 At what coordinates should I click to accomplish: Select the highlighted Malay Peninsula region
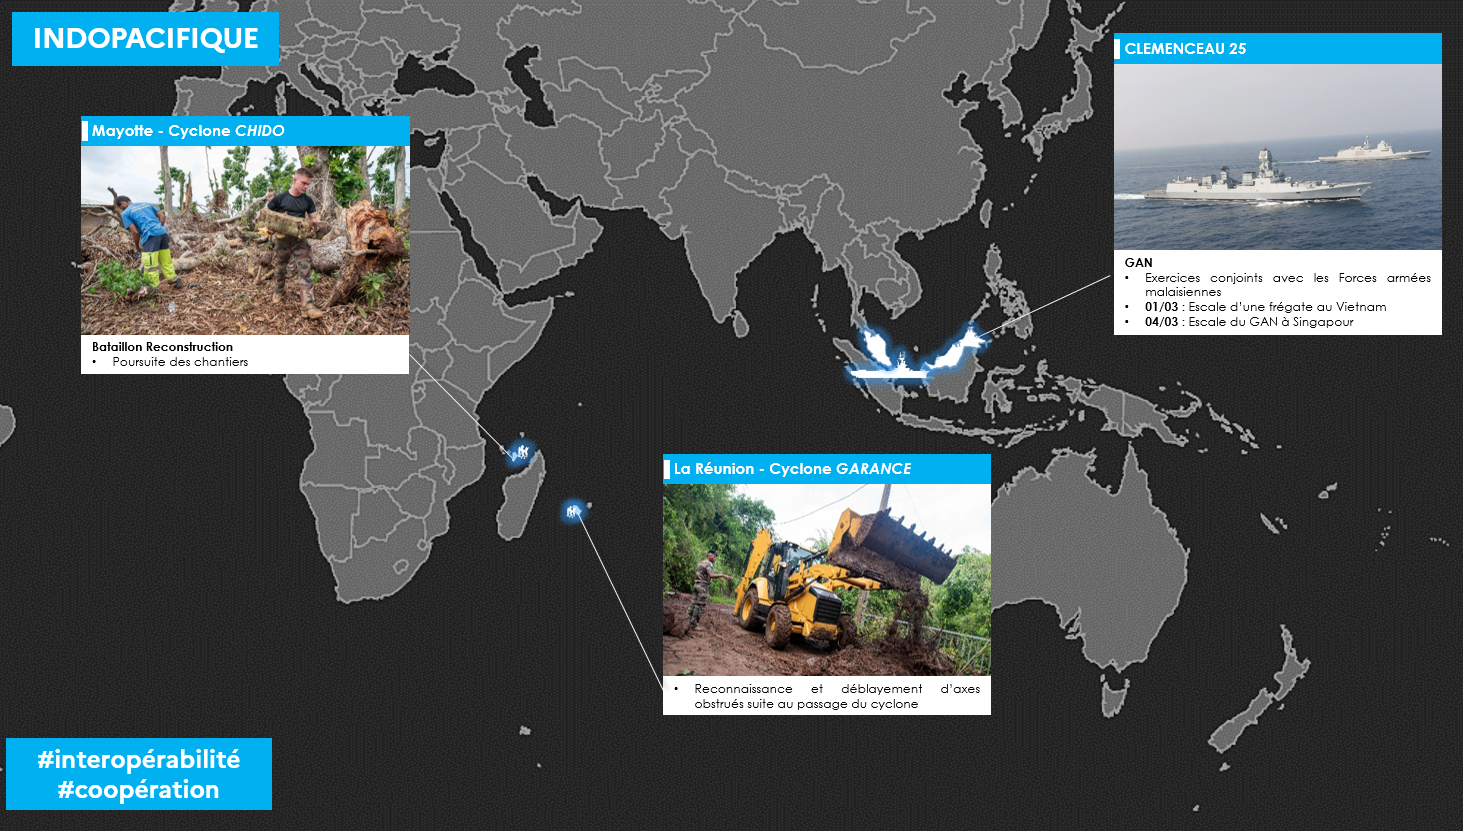click(x=875, y=348)
